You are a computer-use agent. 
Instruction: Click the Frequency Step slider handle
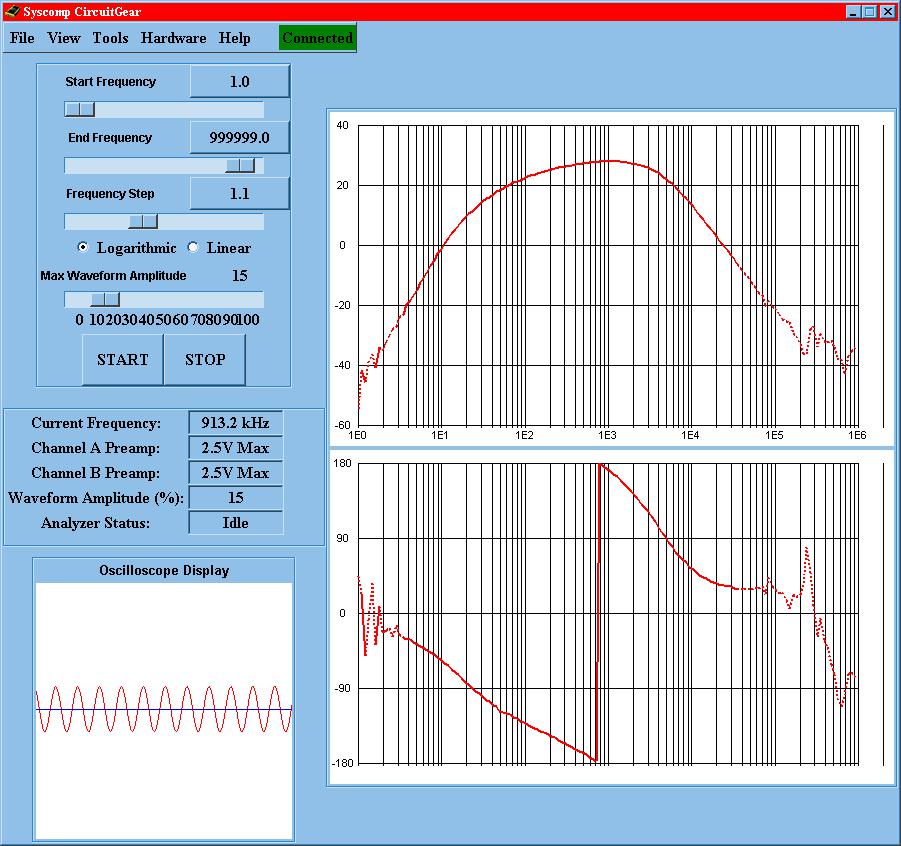143,221
